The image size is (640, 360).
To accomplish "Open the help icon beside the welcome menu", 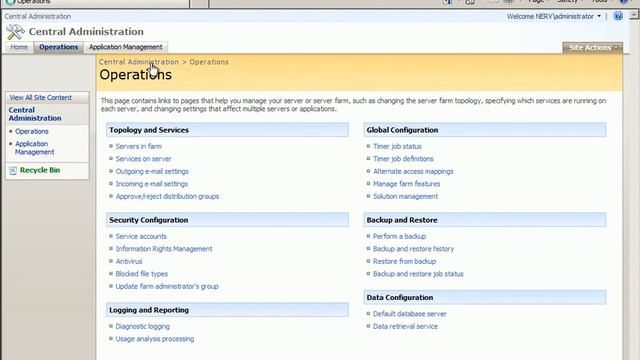I will coord(618,16).
